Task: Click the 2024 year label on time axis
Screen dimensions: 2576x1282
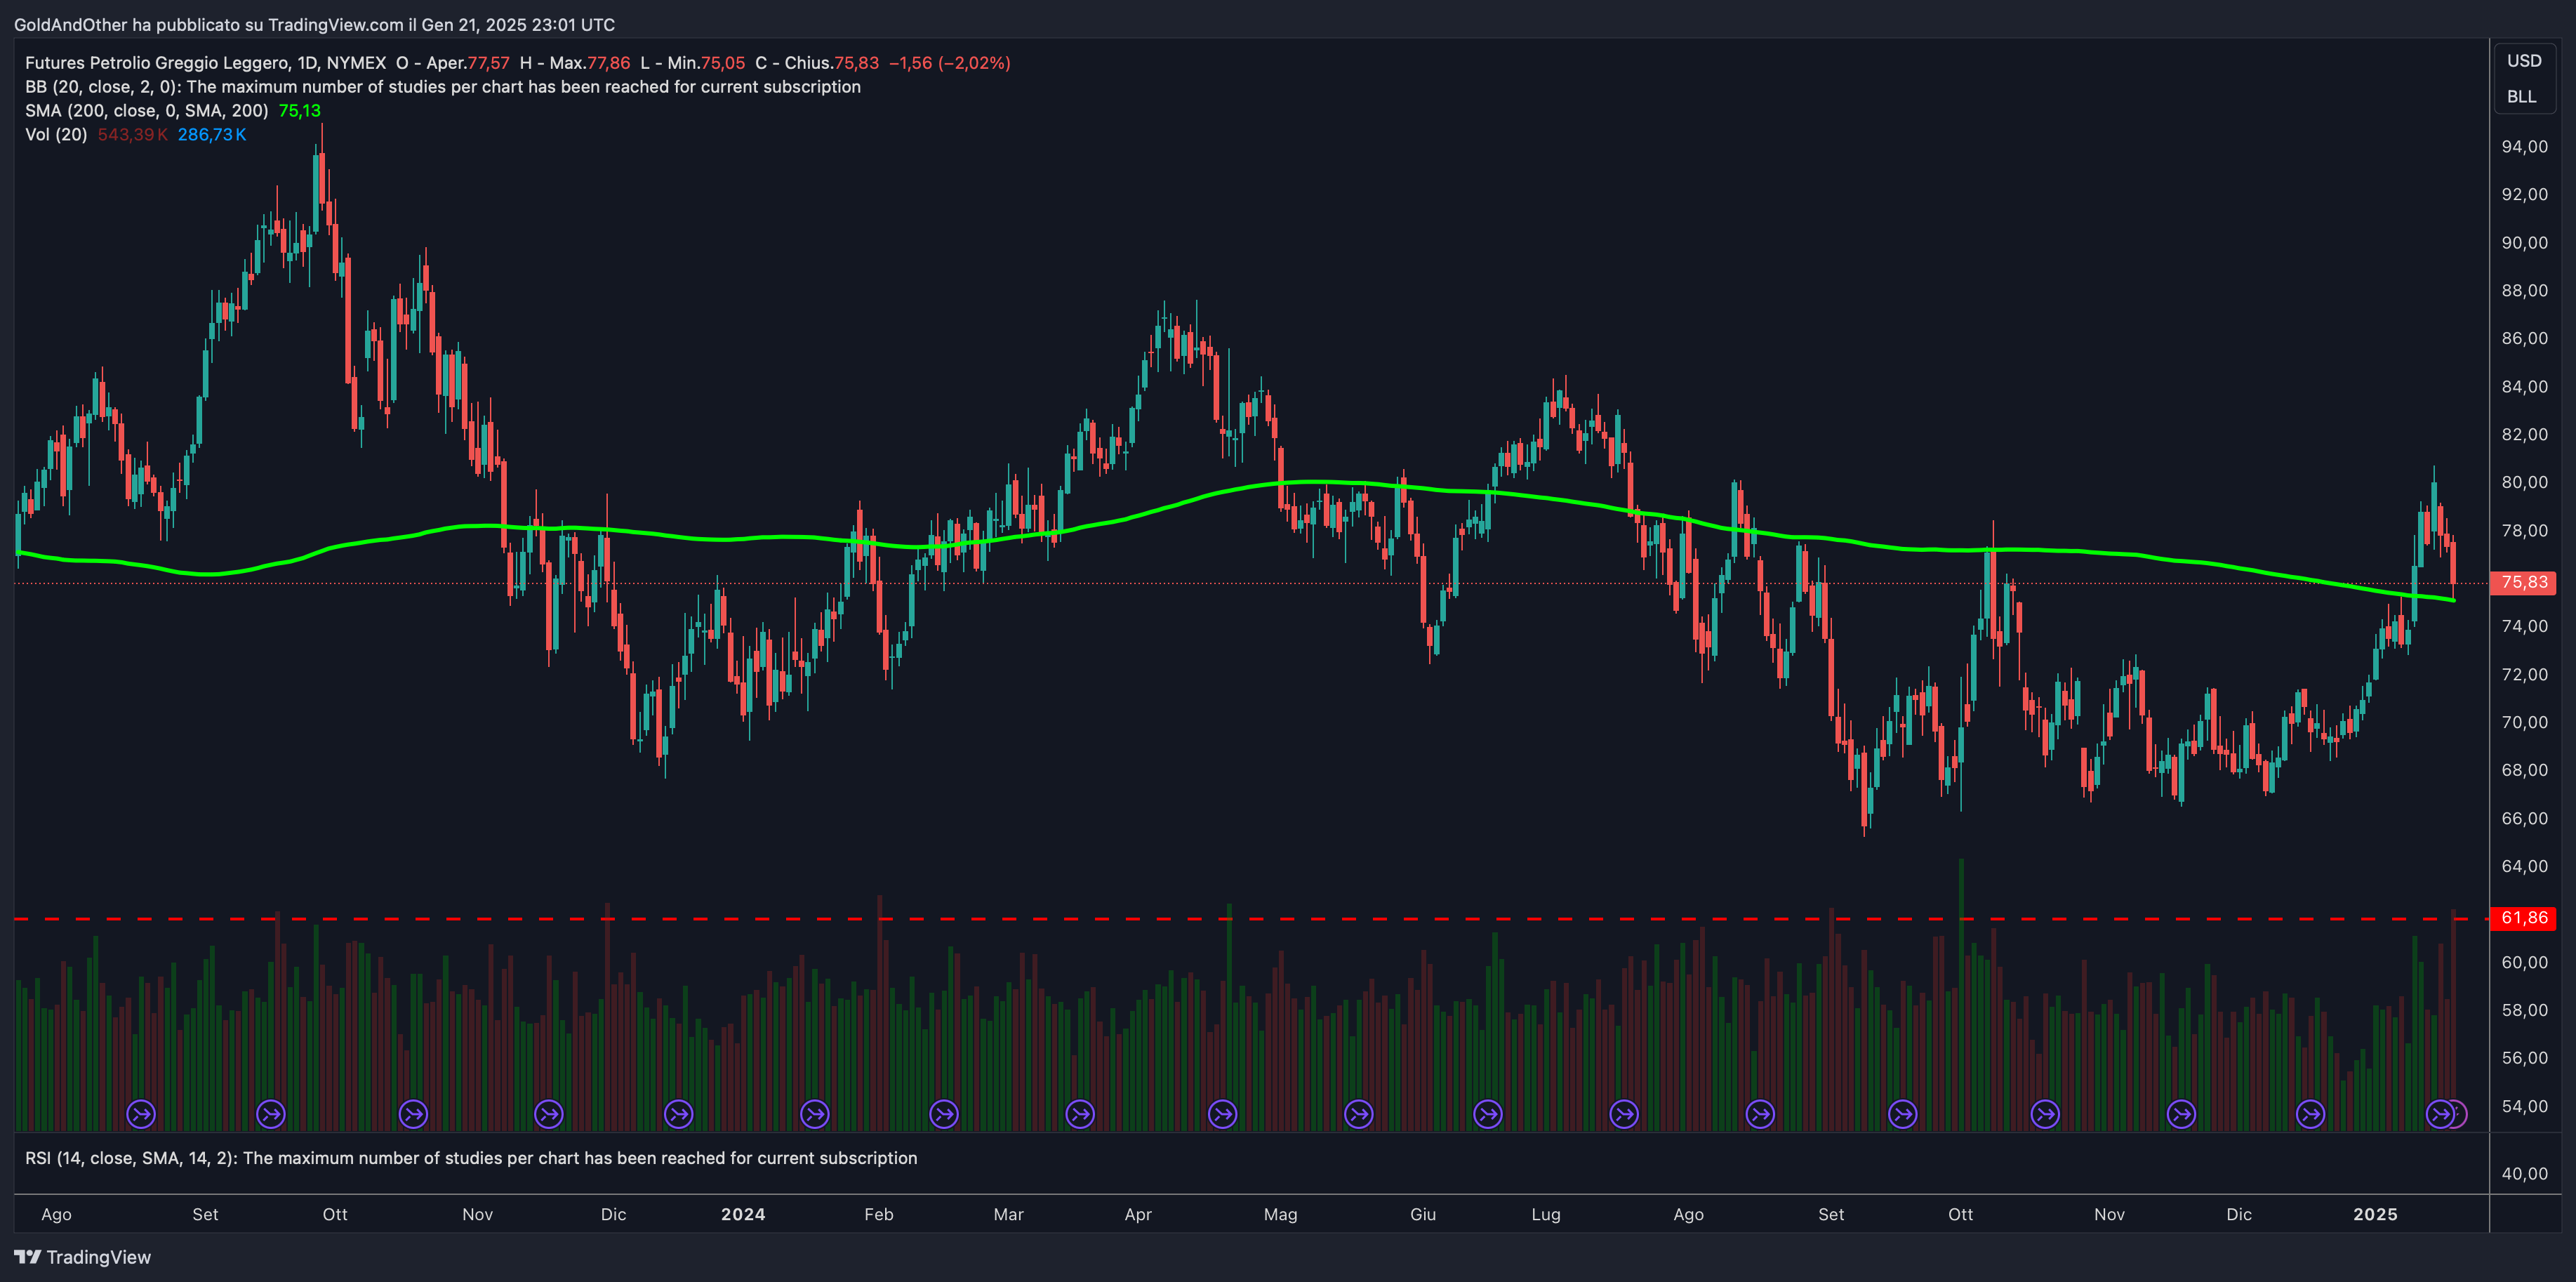Action: pyautogui.click(x=743, y=1214)
